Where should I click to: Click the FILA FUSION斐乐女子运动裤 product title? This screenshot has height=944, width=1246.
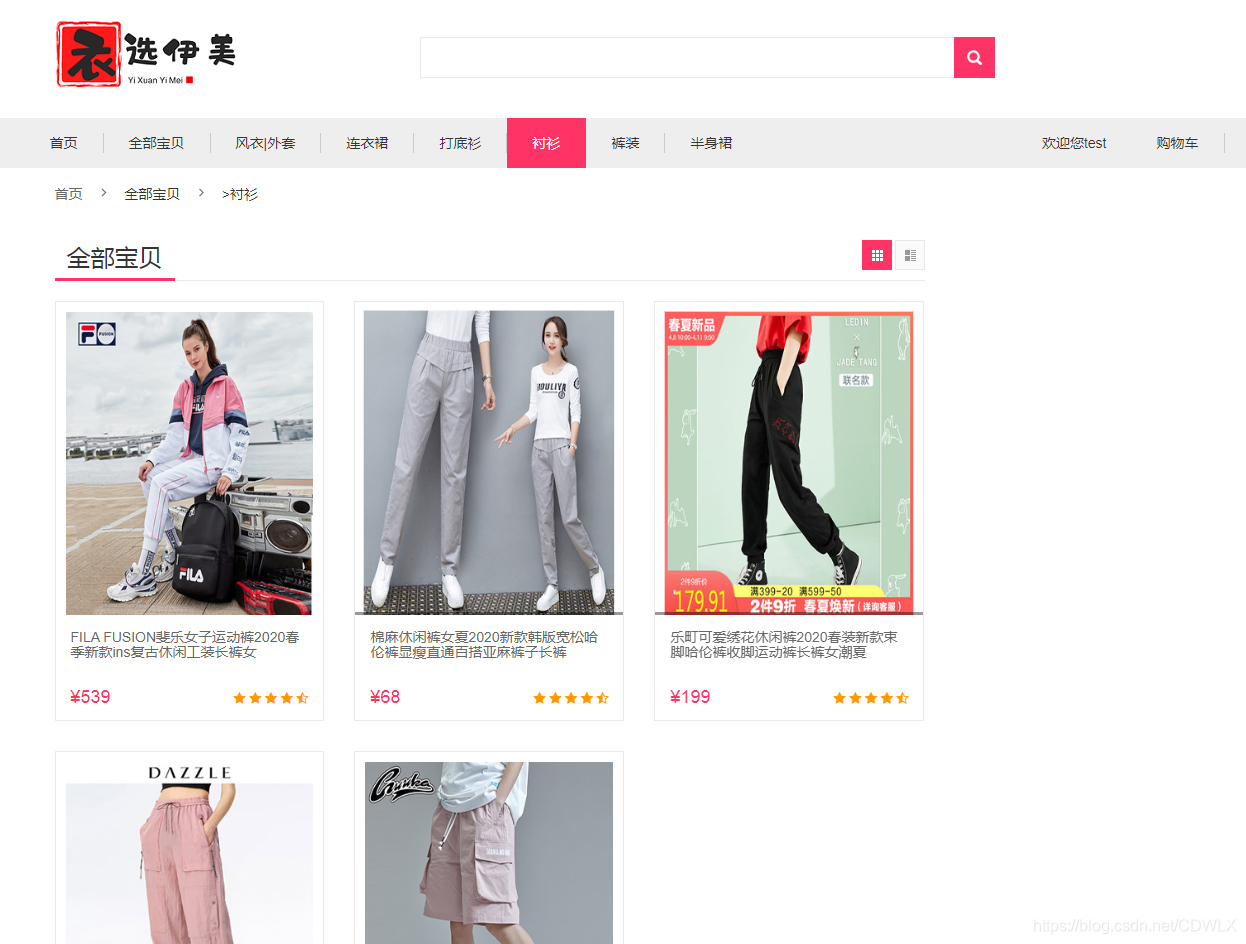tap(185, 644)
